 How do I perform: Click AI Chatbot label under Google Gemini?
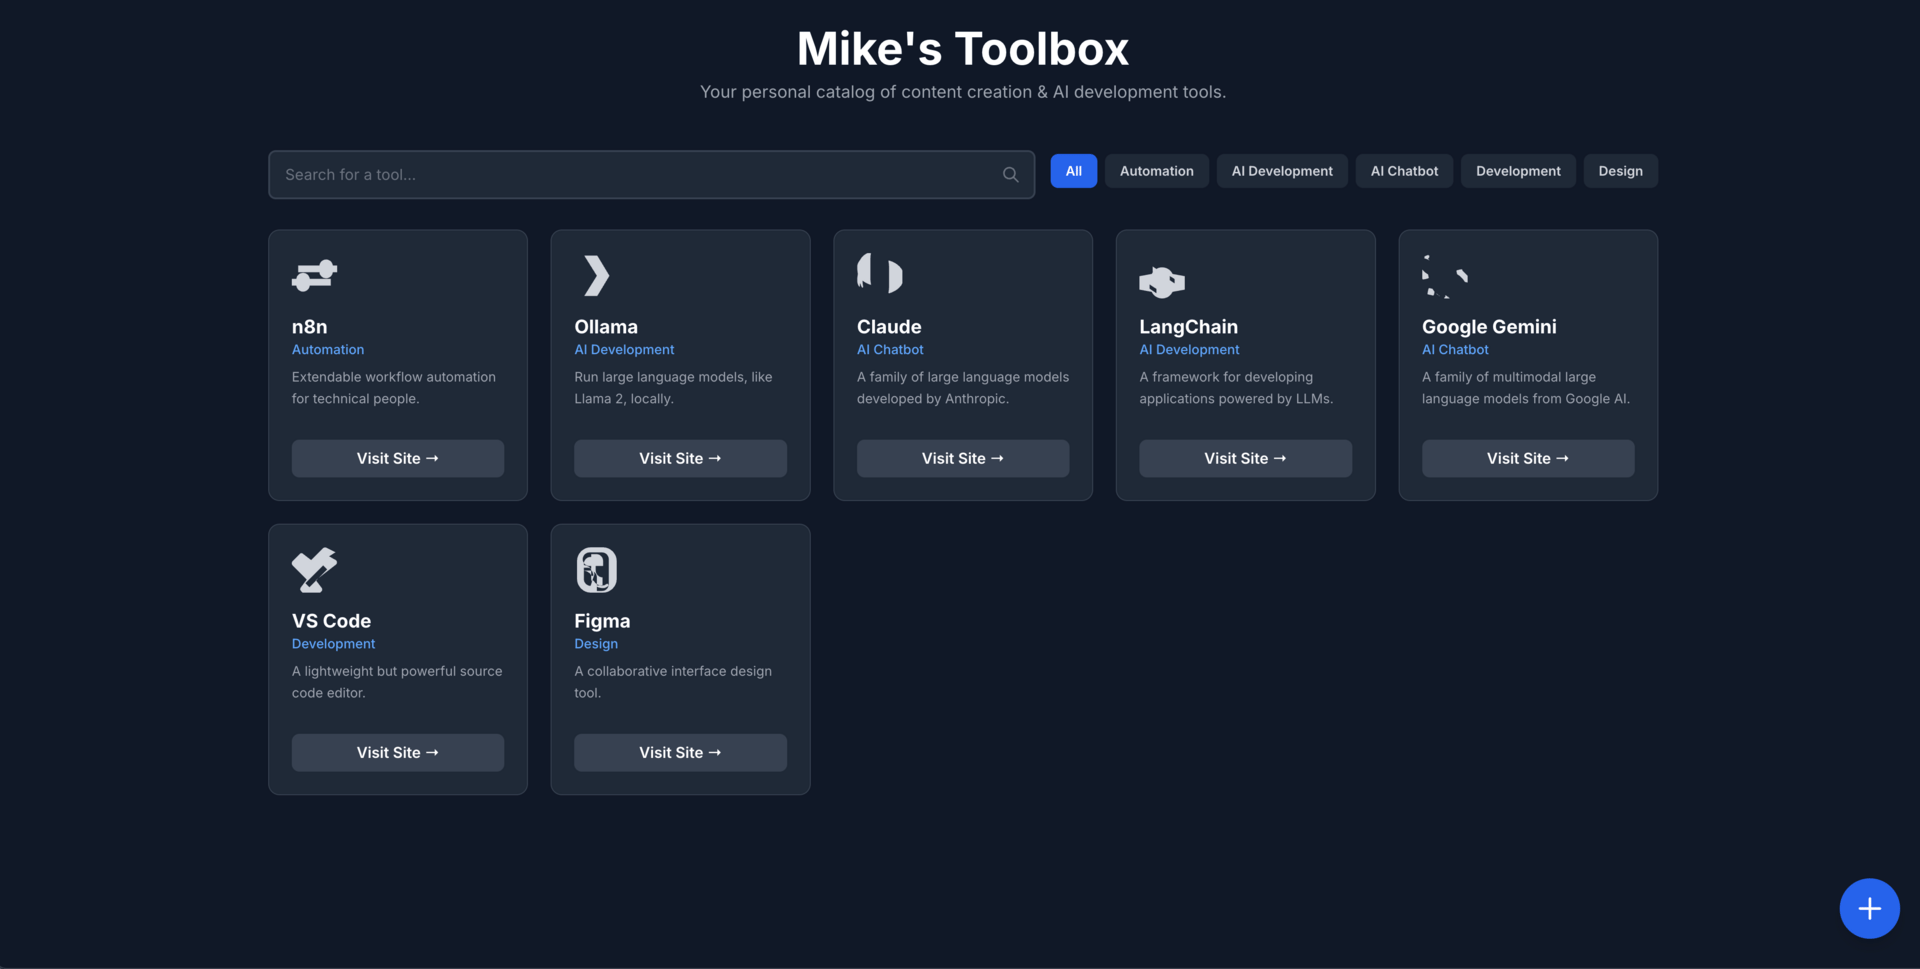click(1455, 350)
